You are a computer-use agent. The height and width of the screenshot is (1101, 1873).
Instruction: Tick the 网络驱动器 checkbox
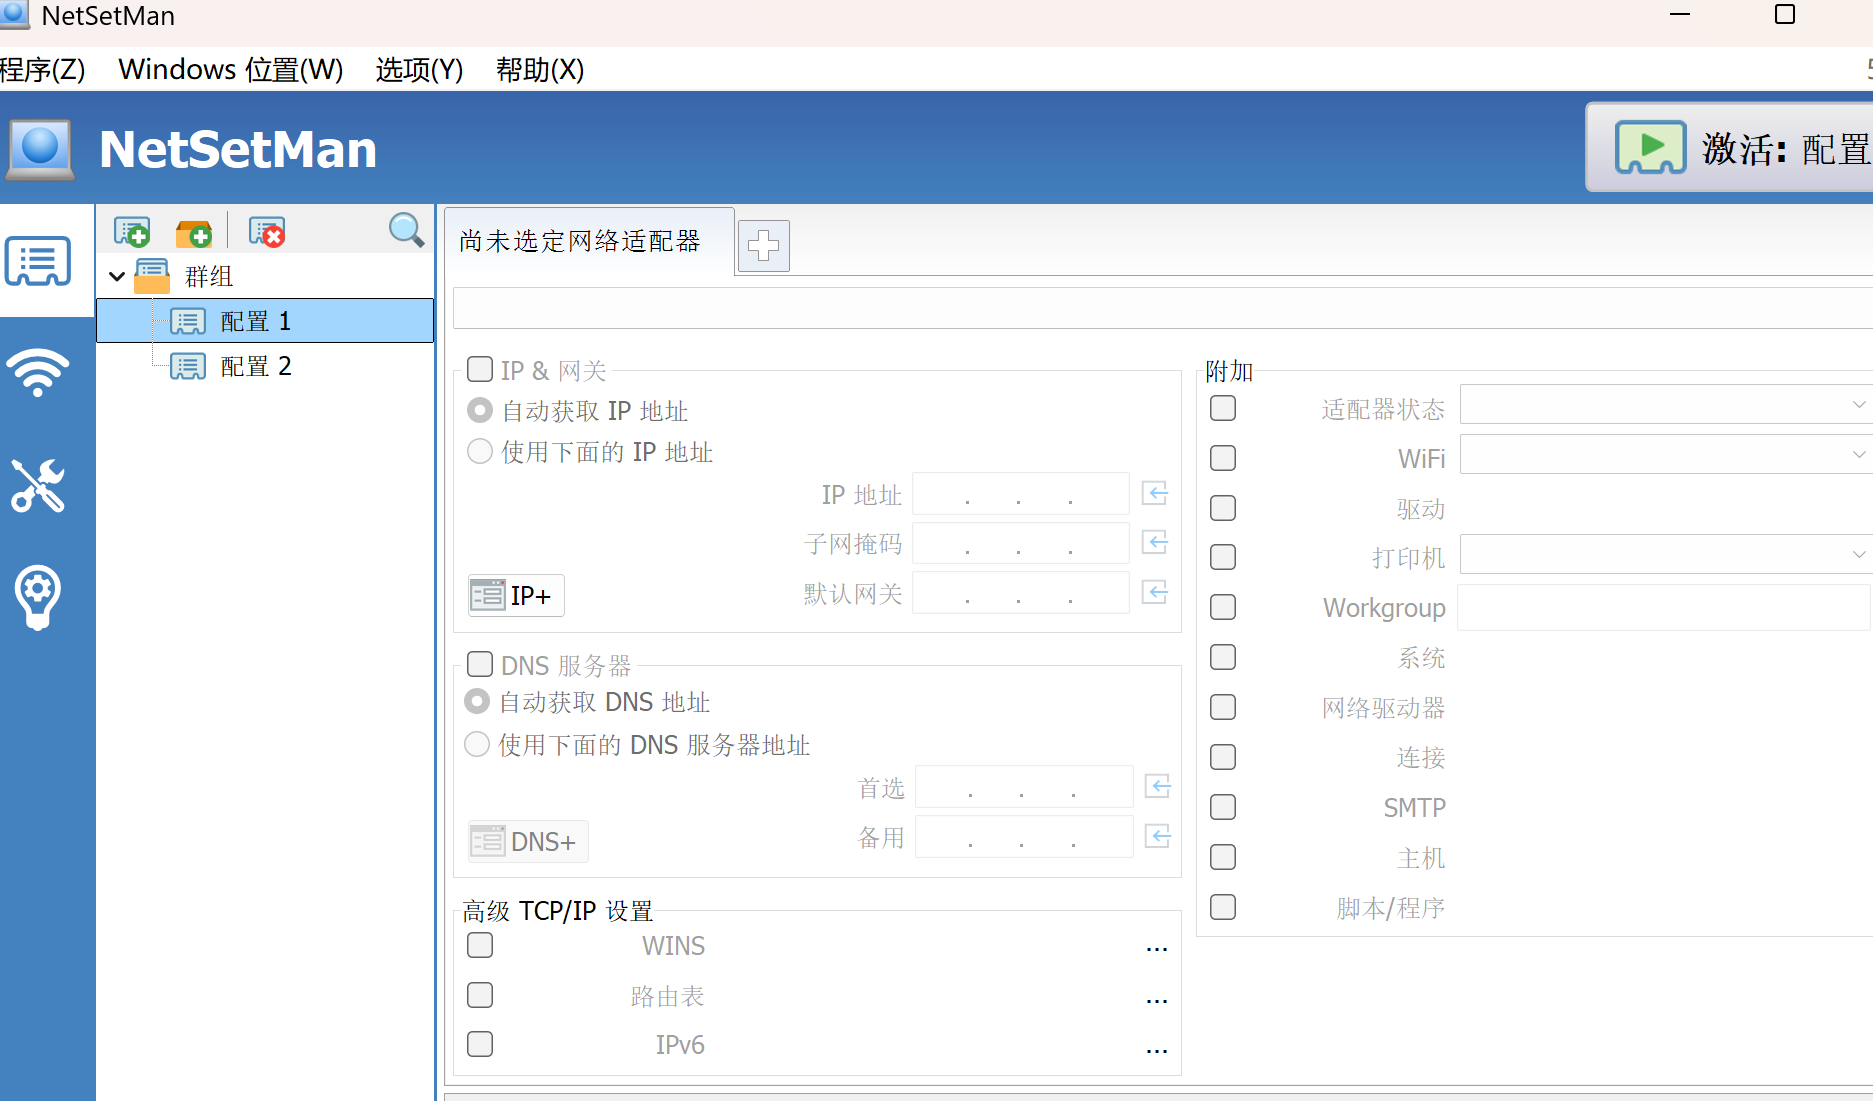coord(1223,707)
